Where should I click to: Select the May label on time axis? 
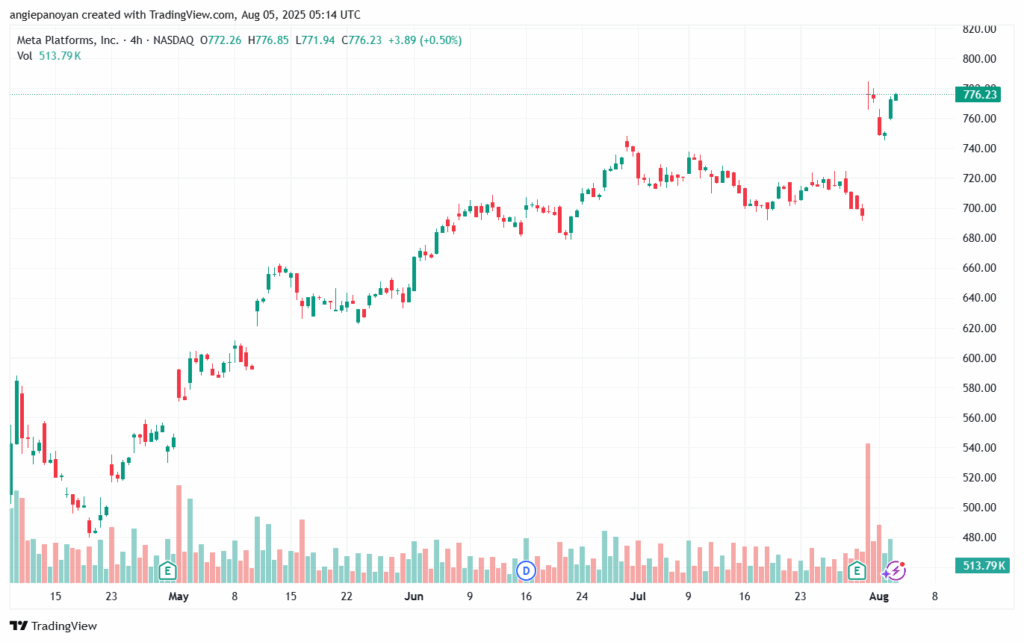(178, 596)
